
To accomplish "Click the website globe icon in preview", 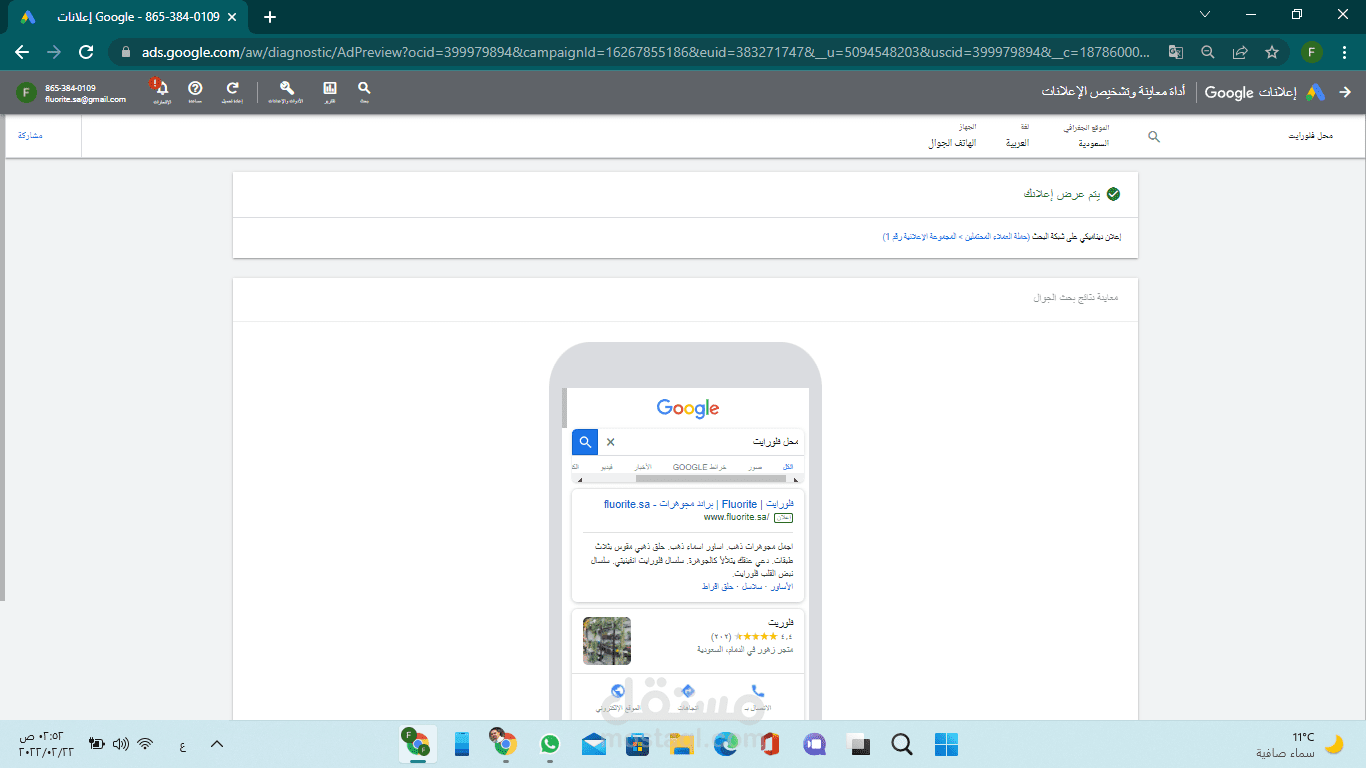I will click(617, 691).
